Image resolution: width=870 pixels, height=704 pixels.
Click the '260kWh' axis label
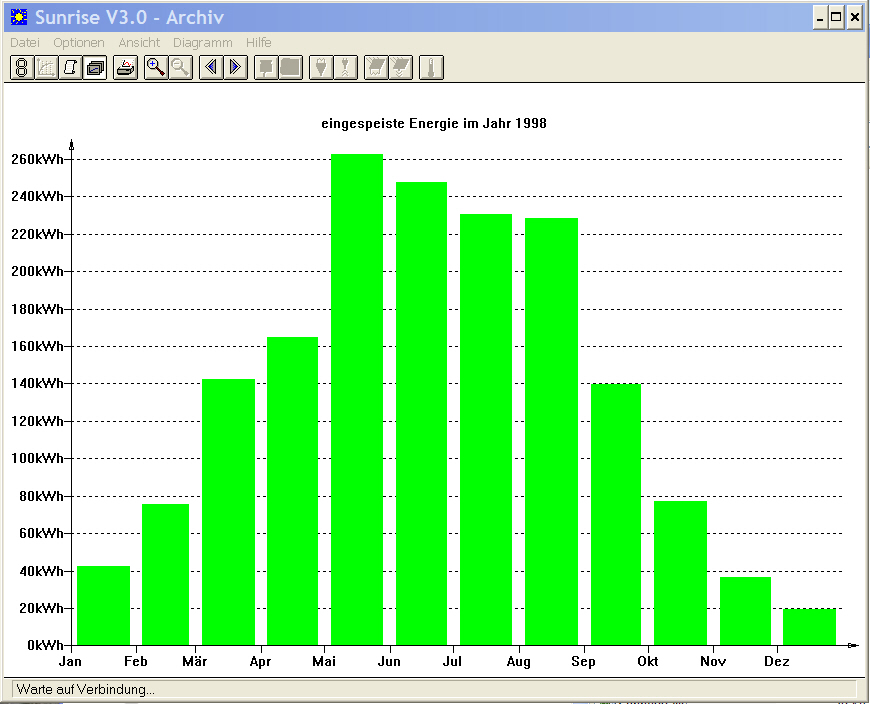[x=37, y=159]
